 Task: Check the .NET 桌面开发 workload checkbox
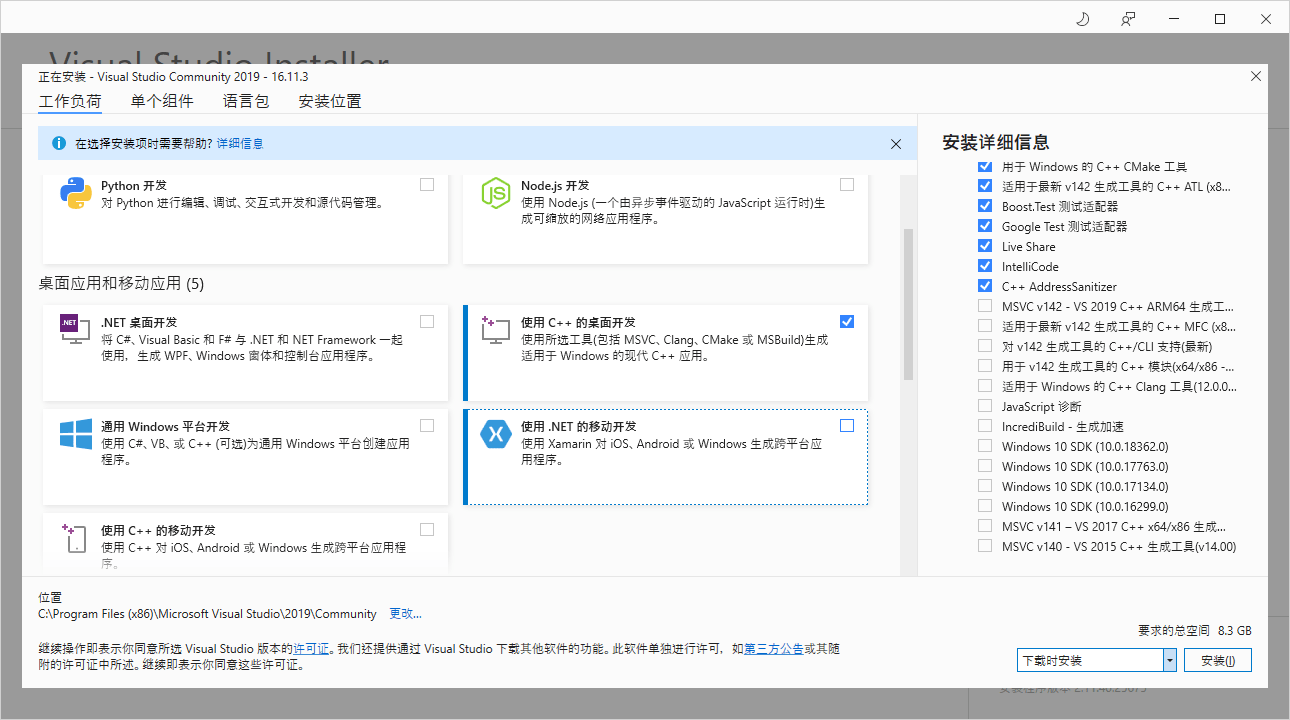coord(427,321)
